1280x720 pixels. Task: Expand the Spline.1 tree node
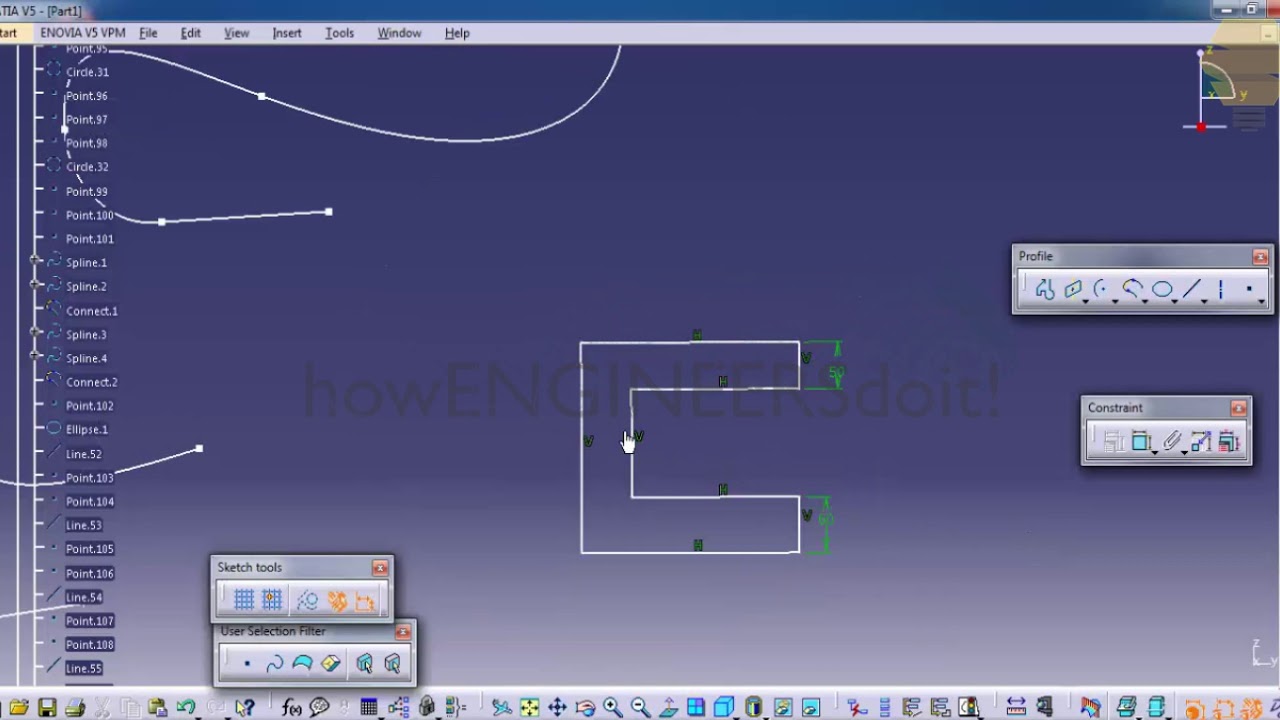[x=36, y=262]
